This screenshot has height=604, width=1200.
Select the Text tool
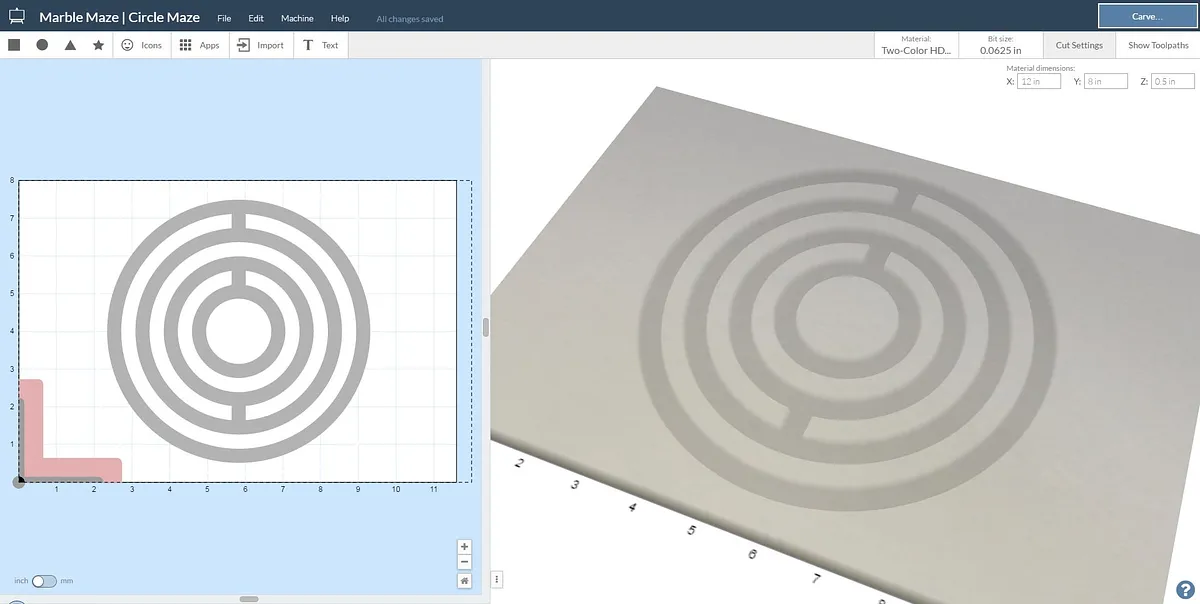pos(320,45)
